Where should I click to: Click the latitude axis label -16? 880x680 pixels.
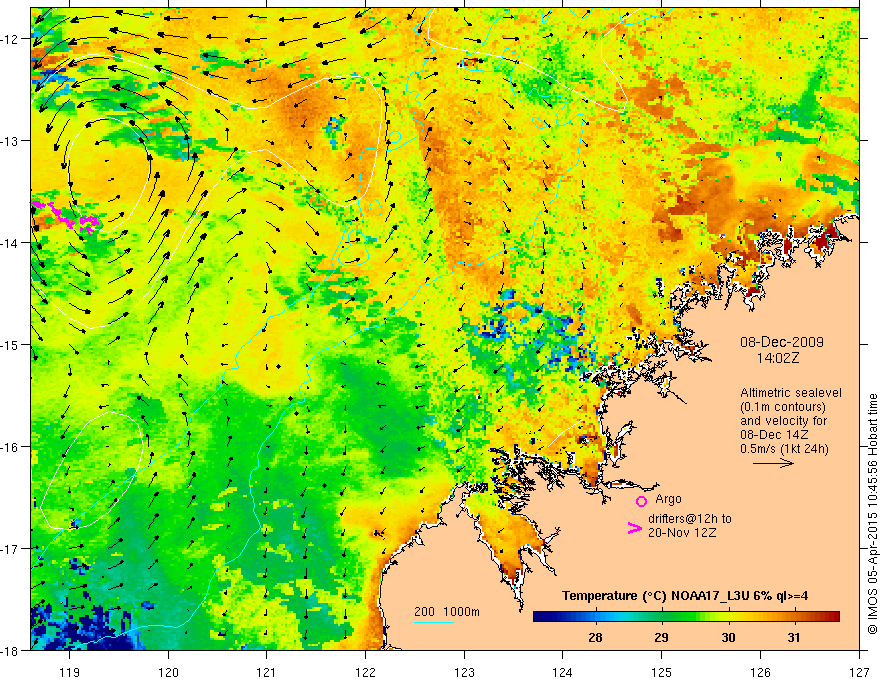tap(10, 447)
